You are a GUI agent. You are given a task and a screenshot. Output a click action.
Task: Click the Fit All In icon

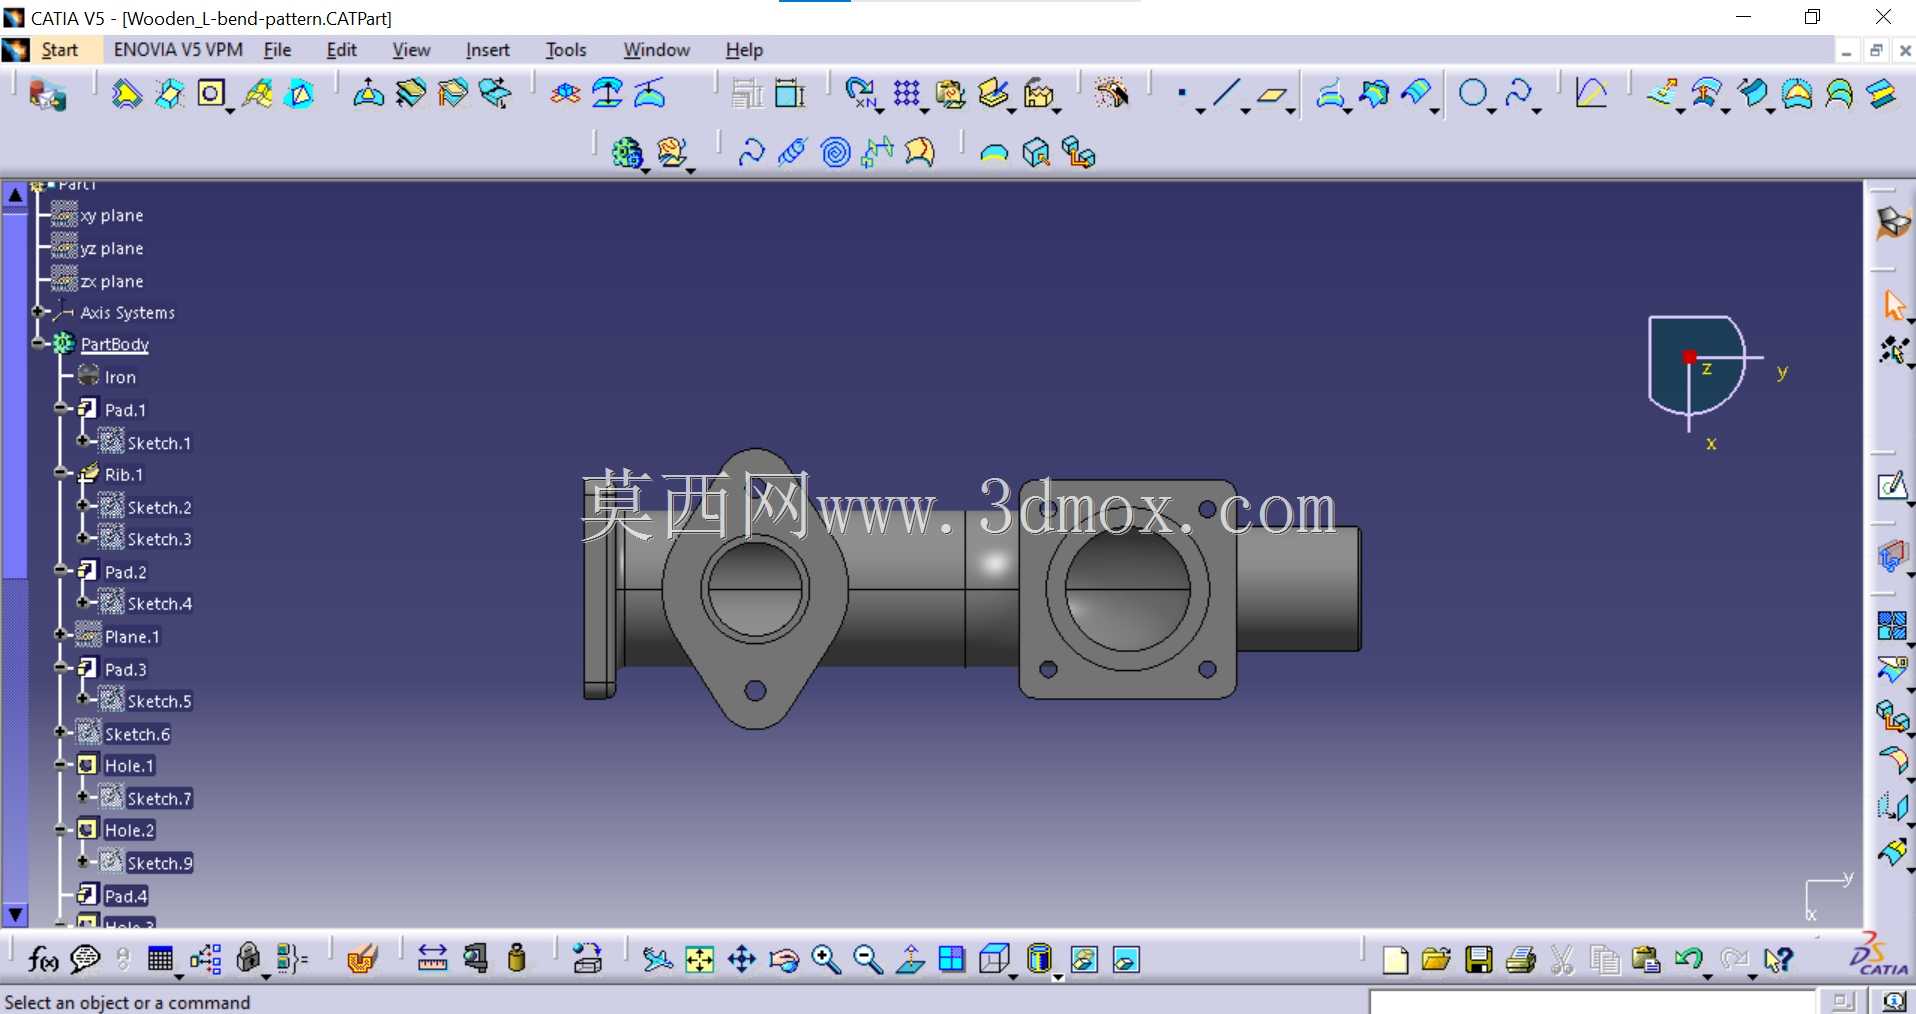tap(699, 960)
